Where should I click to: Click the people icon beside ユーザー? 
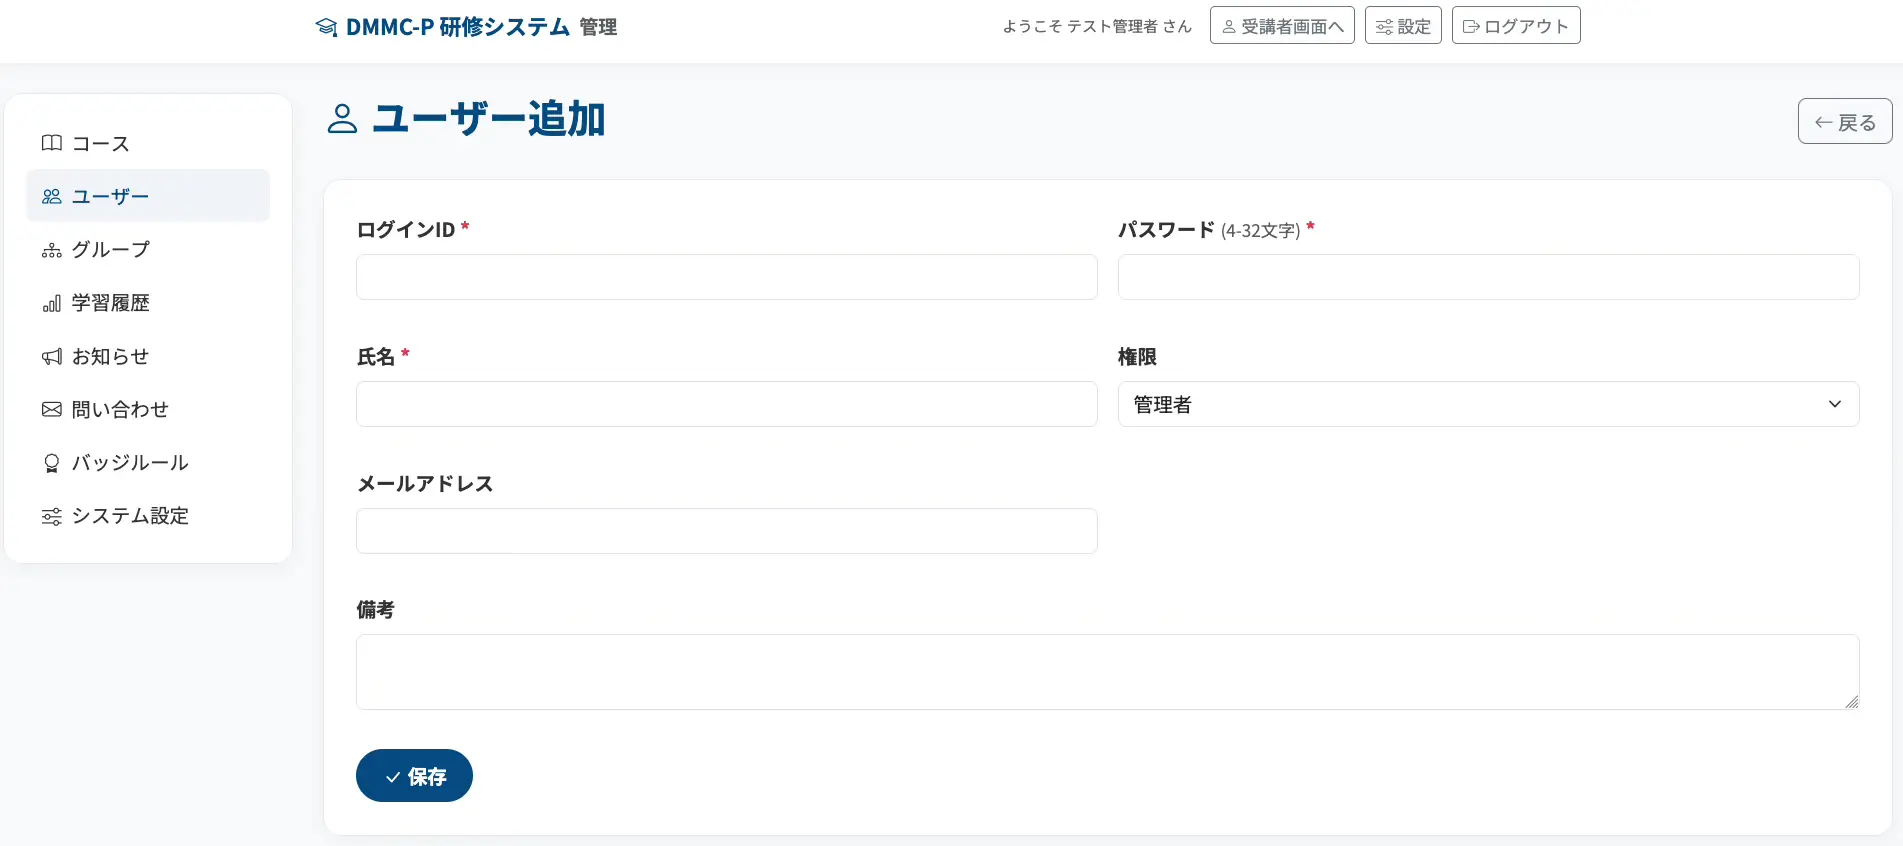click(51, 196)
